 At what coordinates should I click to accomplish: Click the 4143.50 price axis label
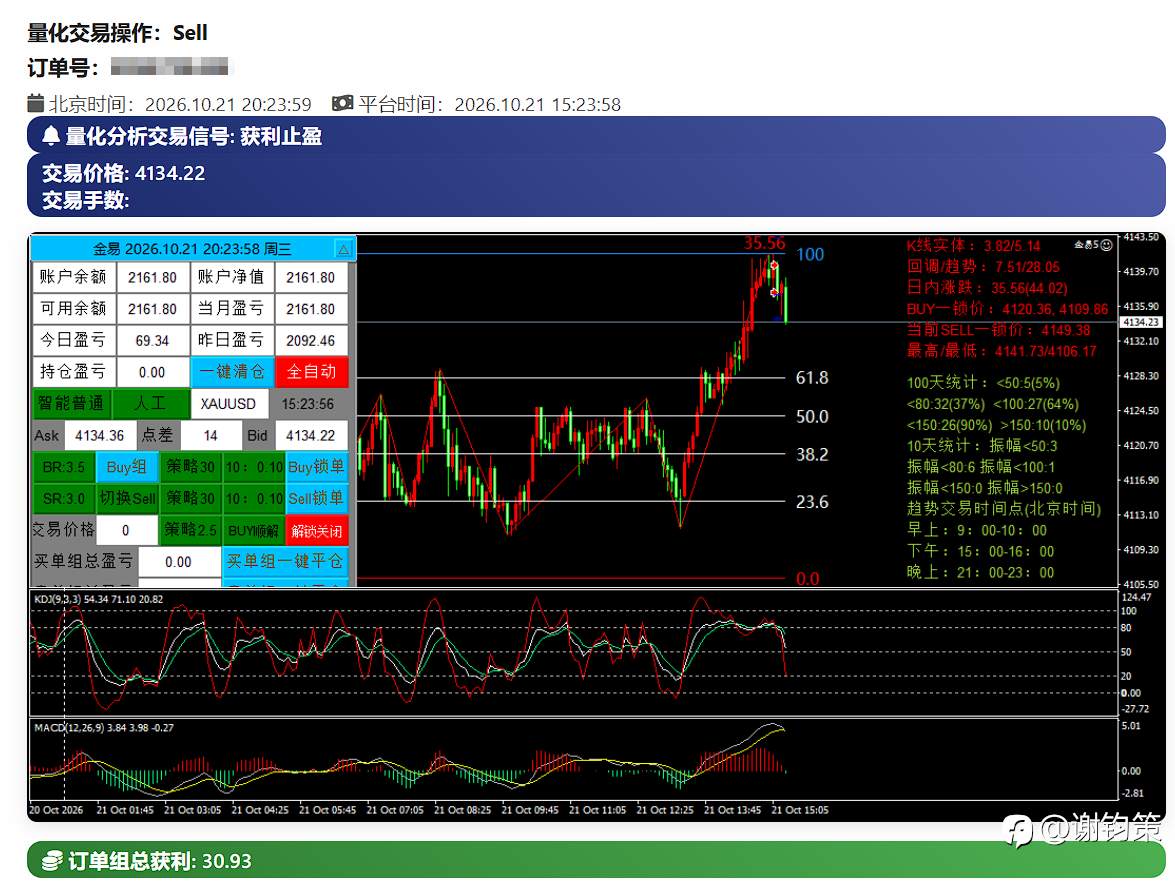click(x=1141, y=237)
